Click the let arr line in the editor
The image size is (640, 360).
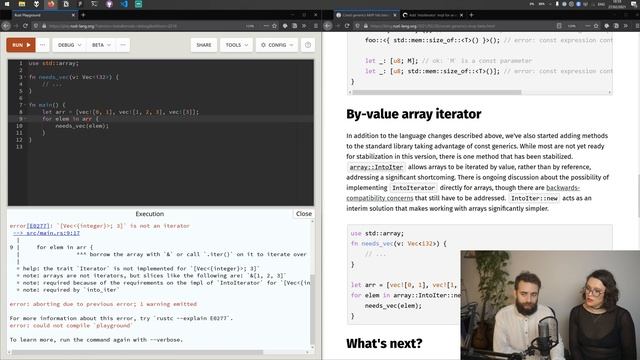click(x=120, y=112)
